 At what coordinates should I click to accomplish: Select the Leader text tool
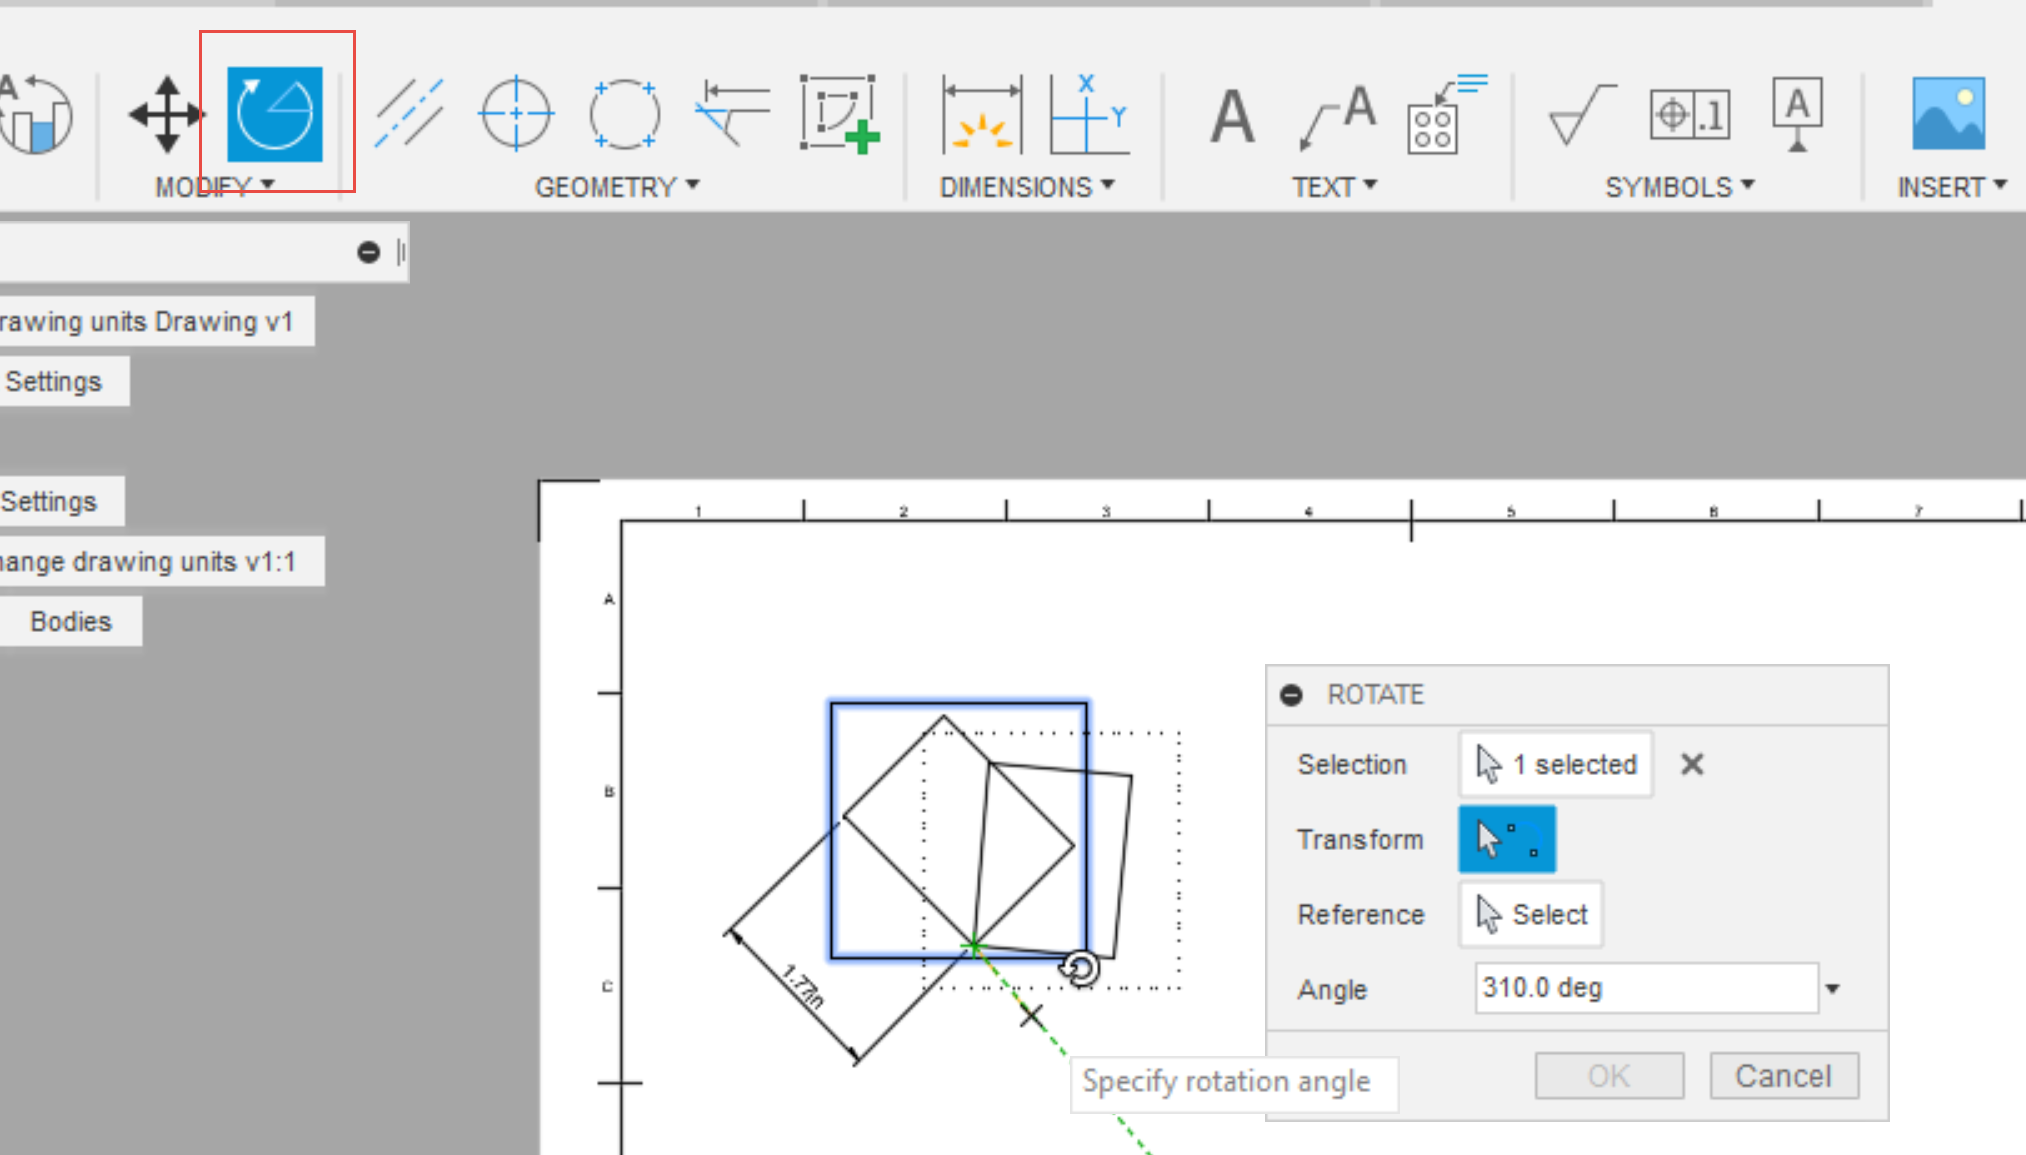1338,116
